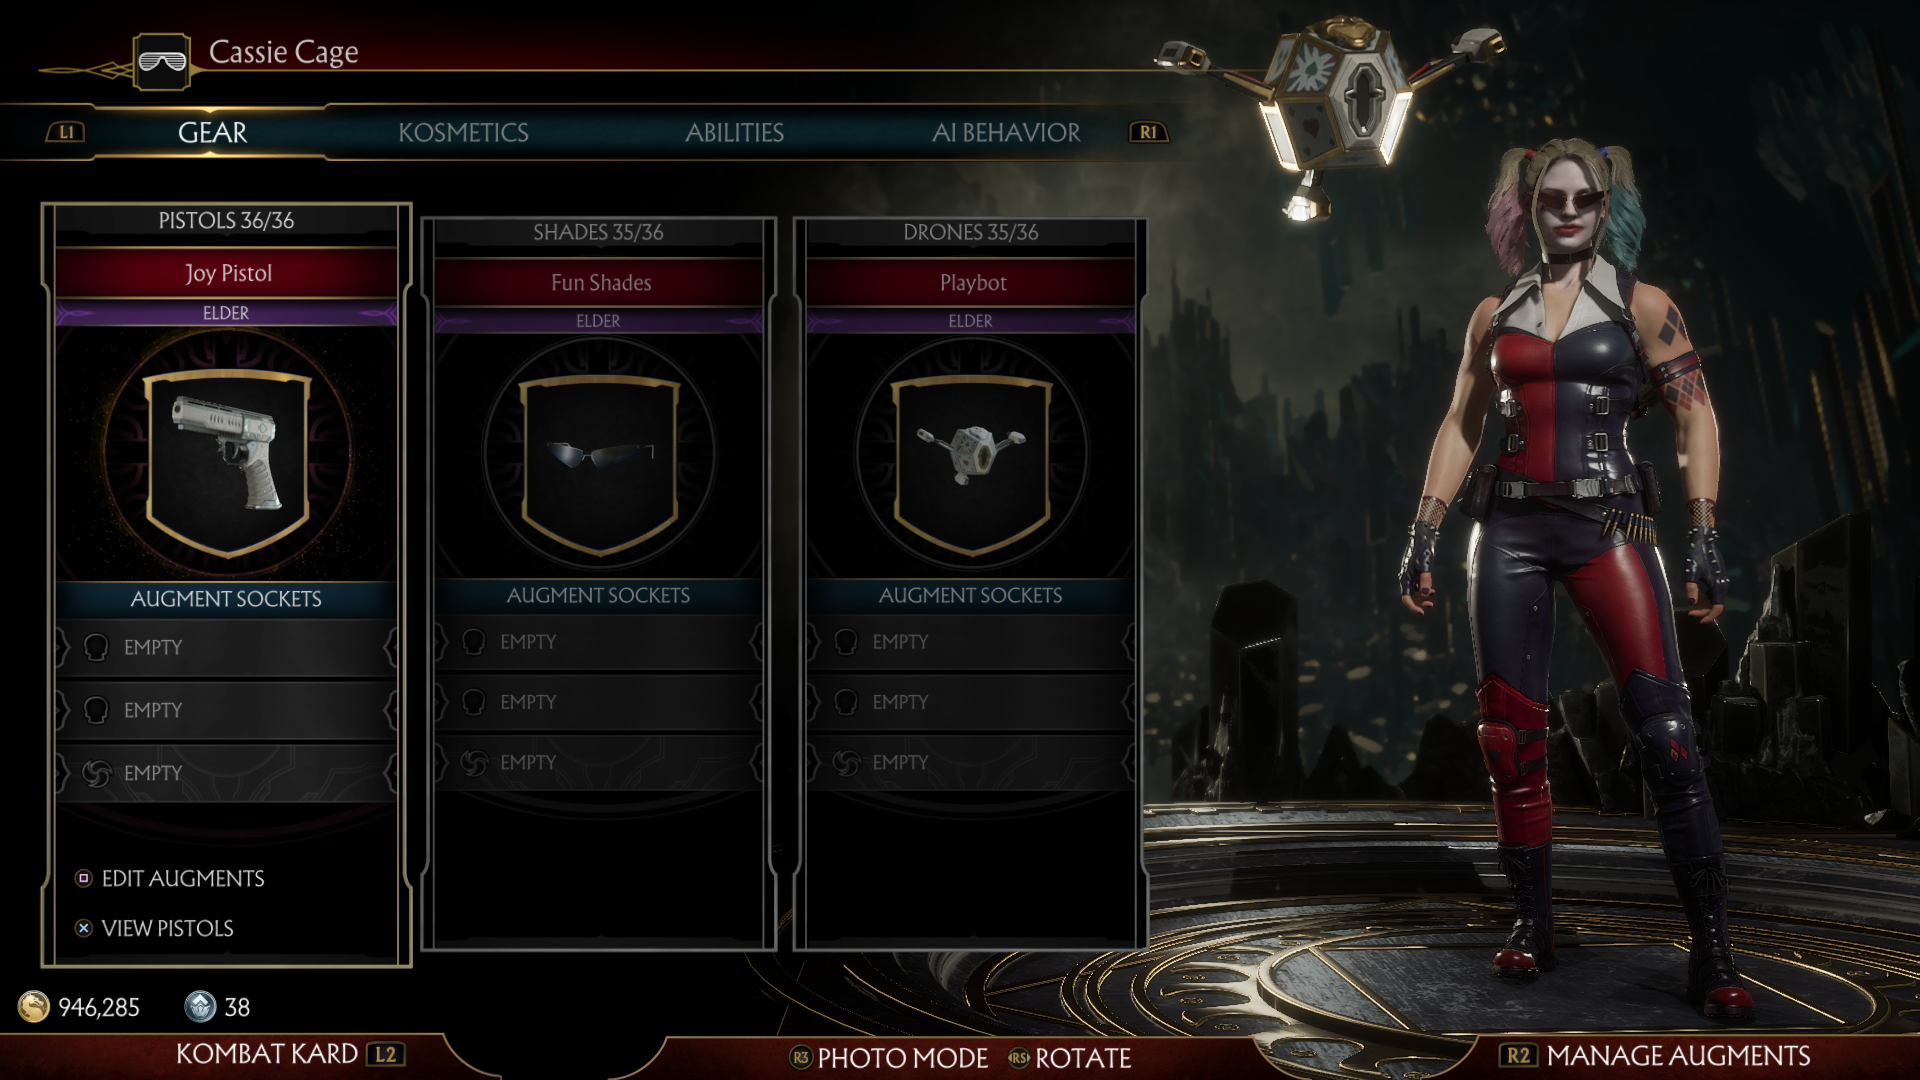1920x1080 pixels.
Task: Select first empty pistol augment socket
Action: 227,648
